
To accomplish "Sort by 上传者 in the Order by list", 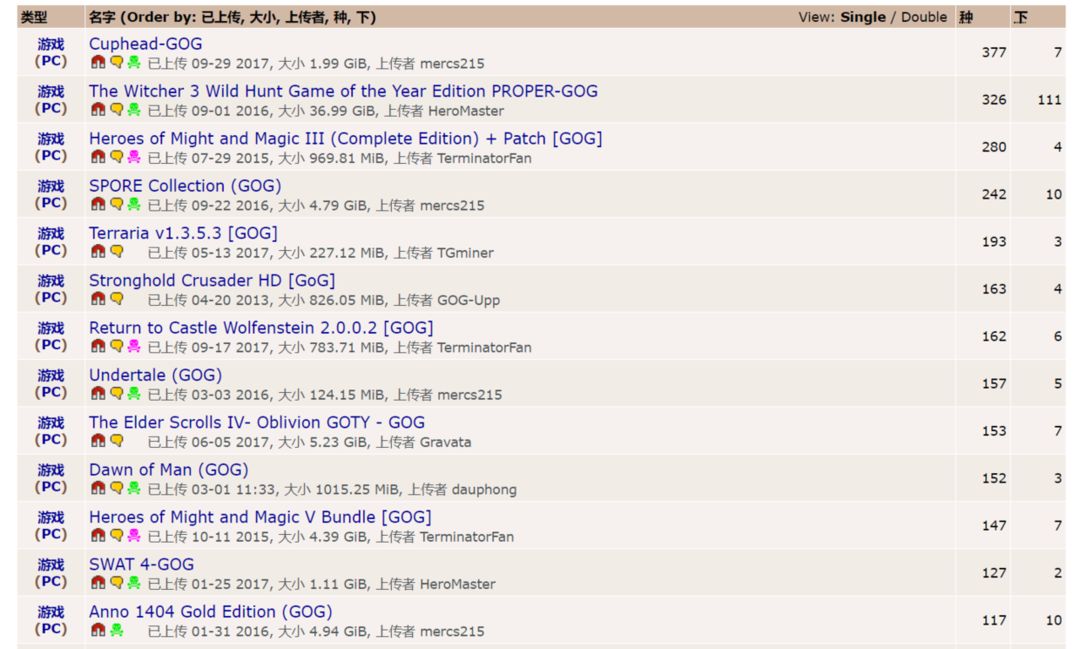I will coord(305,17).
